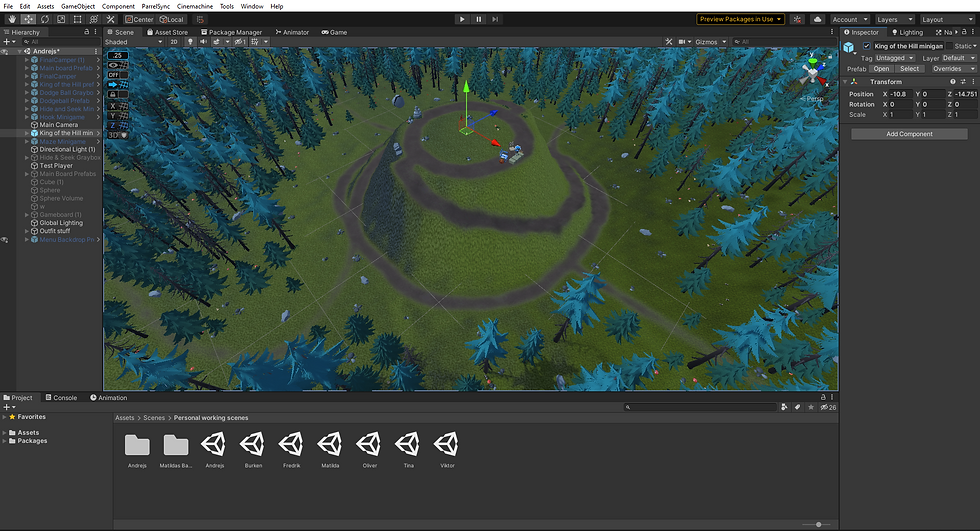Click search by label icon in Project
The height and width of the screenshot is (531, 980).
(798, 407)
